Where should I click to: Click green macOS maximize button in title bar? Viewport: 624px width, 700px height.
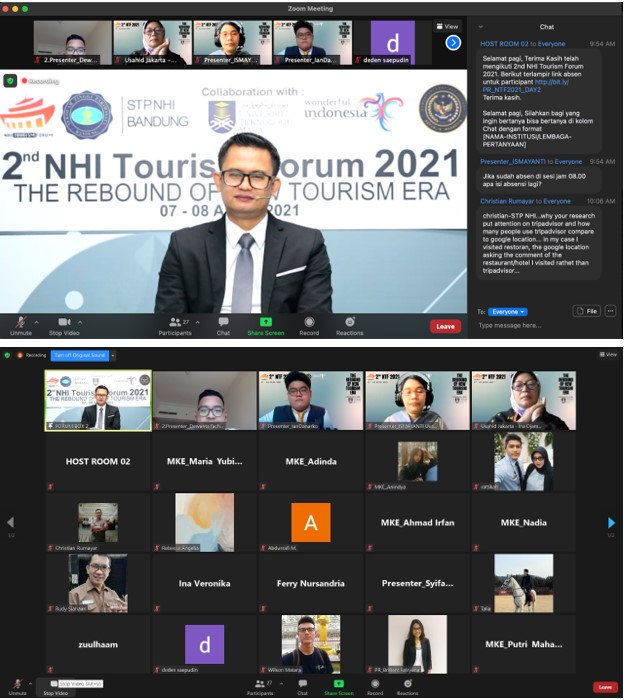(25, 9)
